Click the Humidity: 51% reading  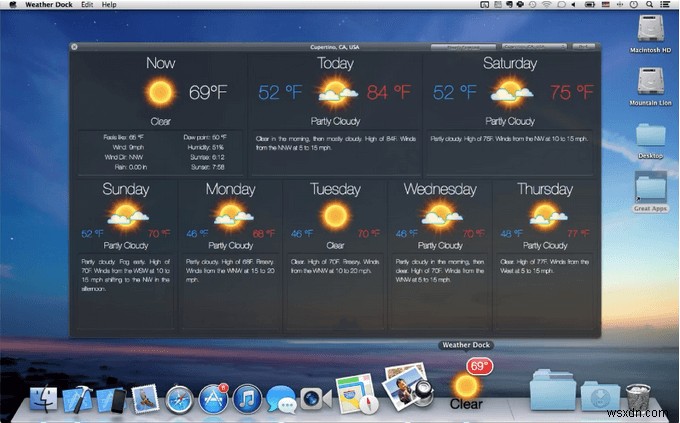(x=206, y=147)
